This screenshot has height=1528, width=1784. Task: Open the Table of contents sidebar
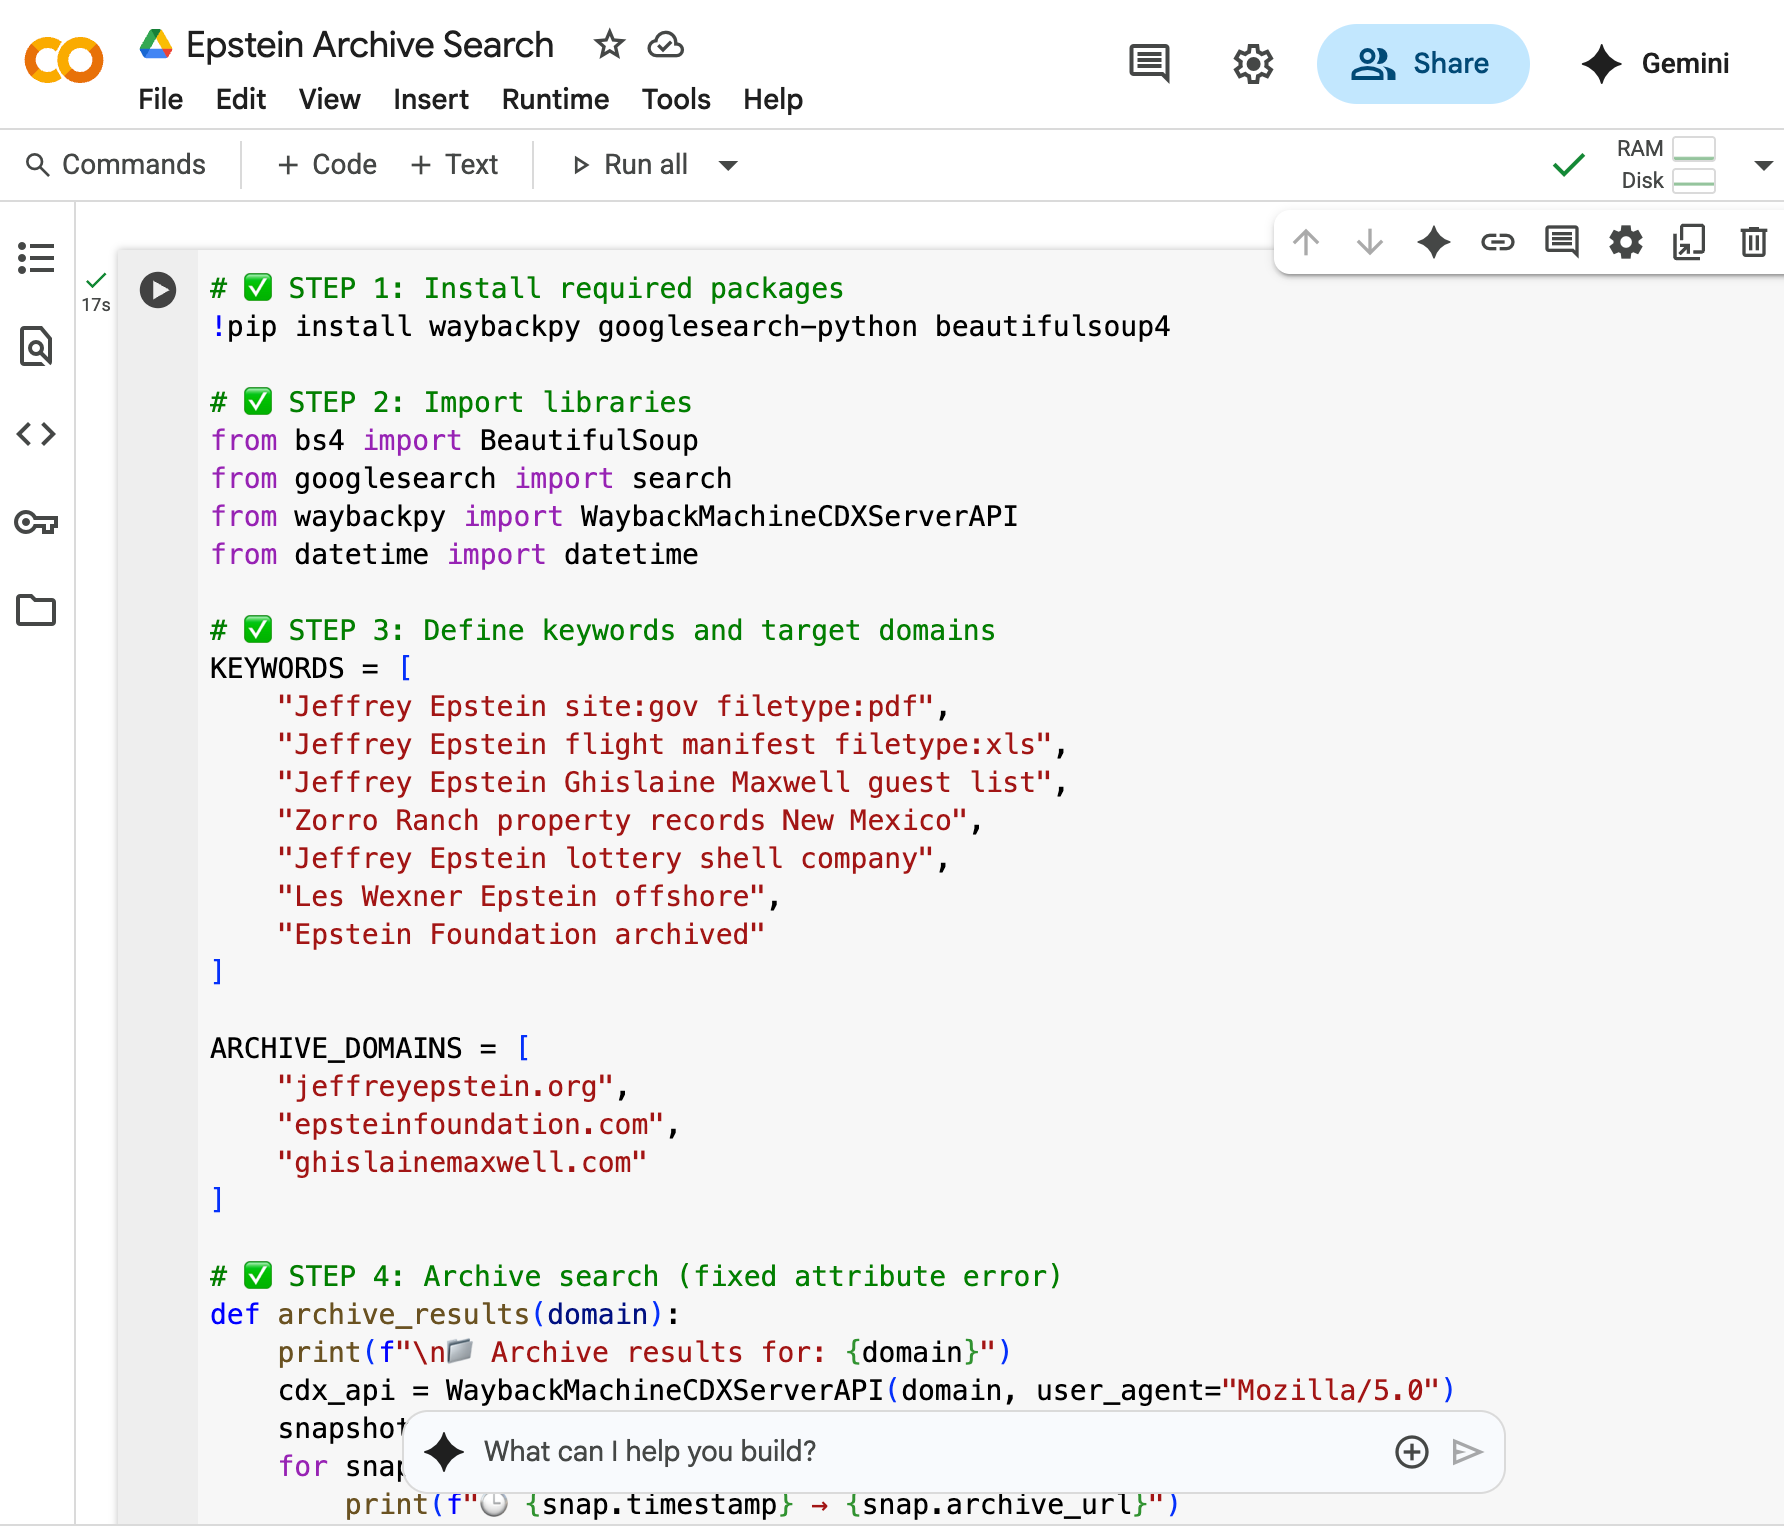36,258
